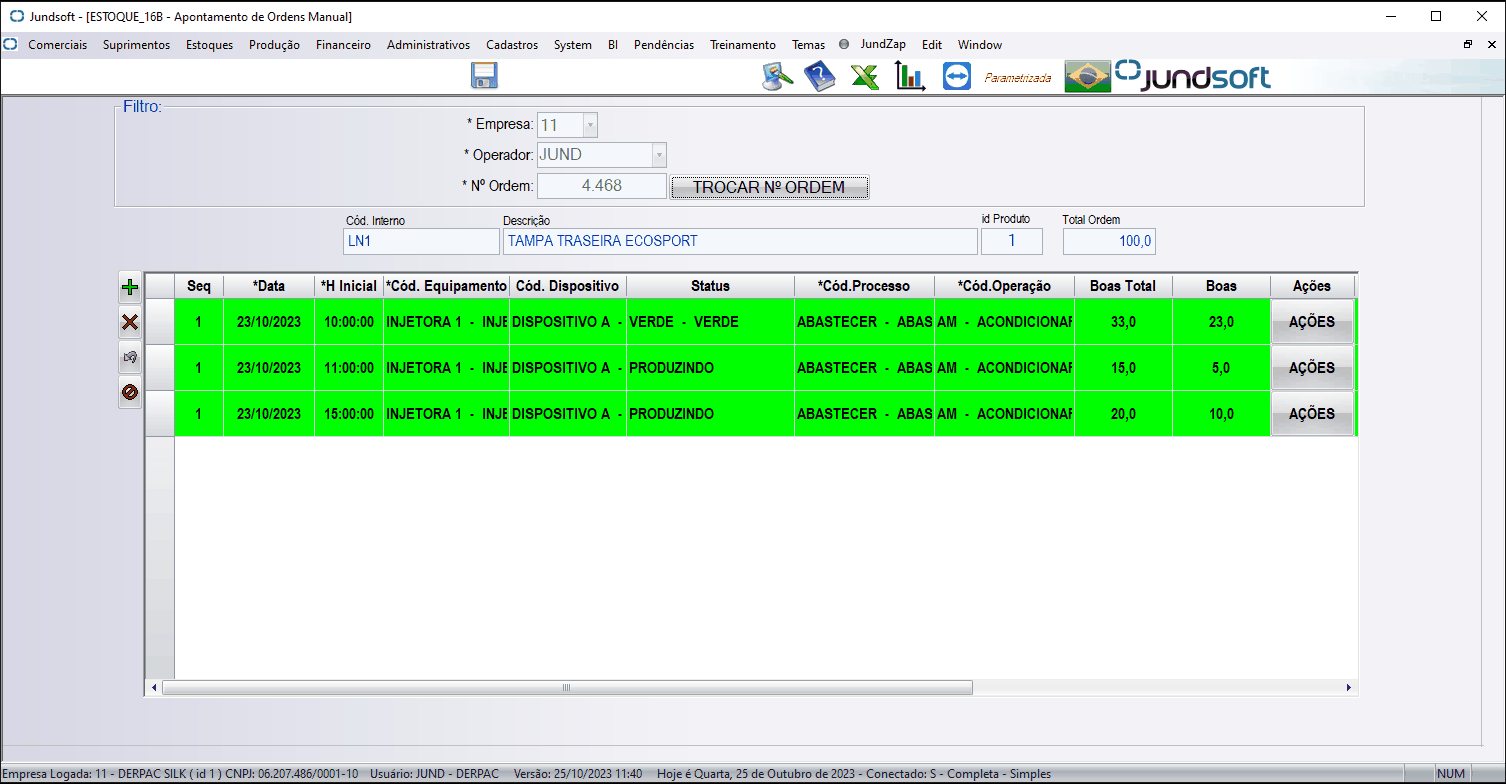Click AÇÕES button on the 11:00:00 row

click(1312, 368)
